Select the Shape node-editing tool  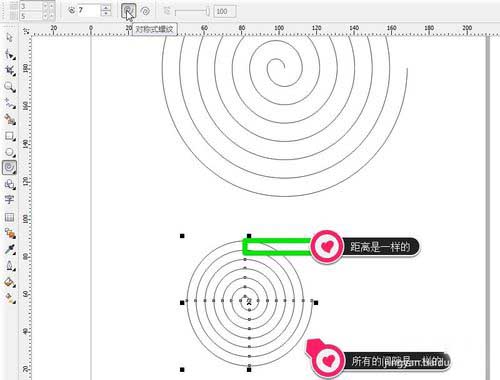[9, 54]
